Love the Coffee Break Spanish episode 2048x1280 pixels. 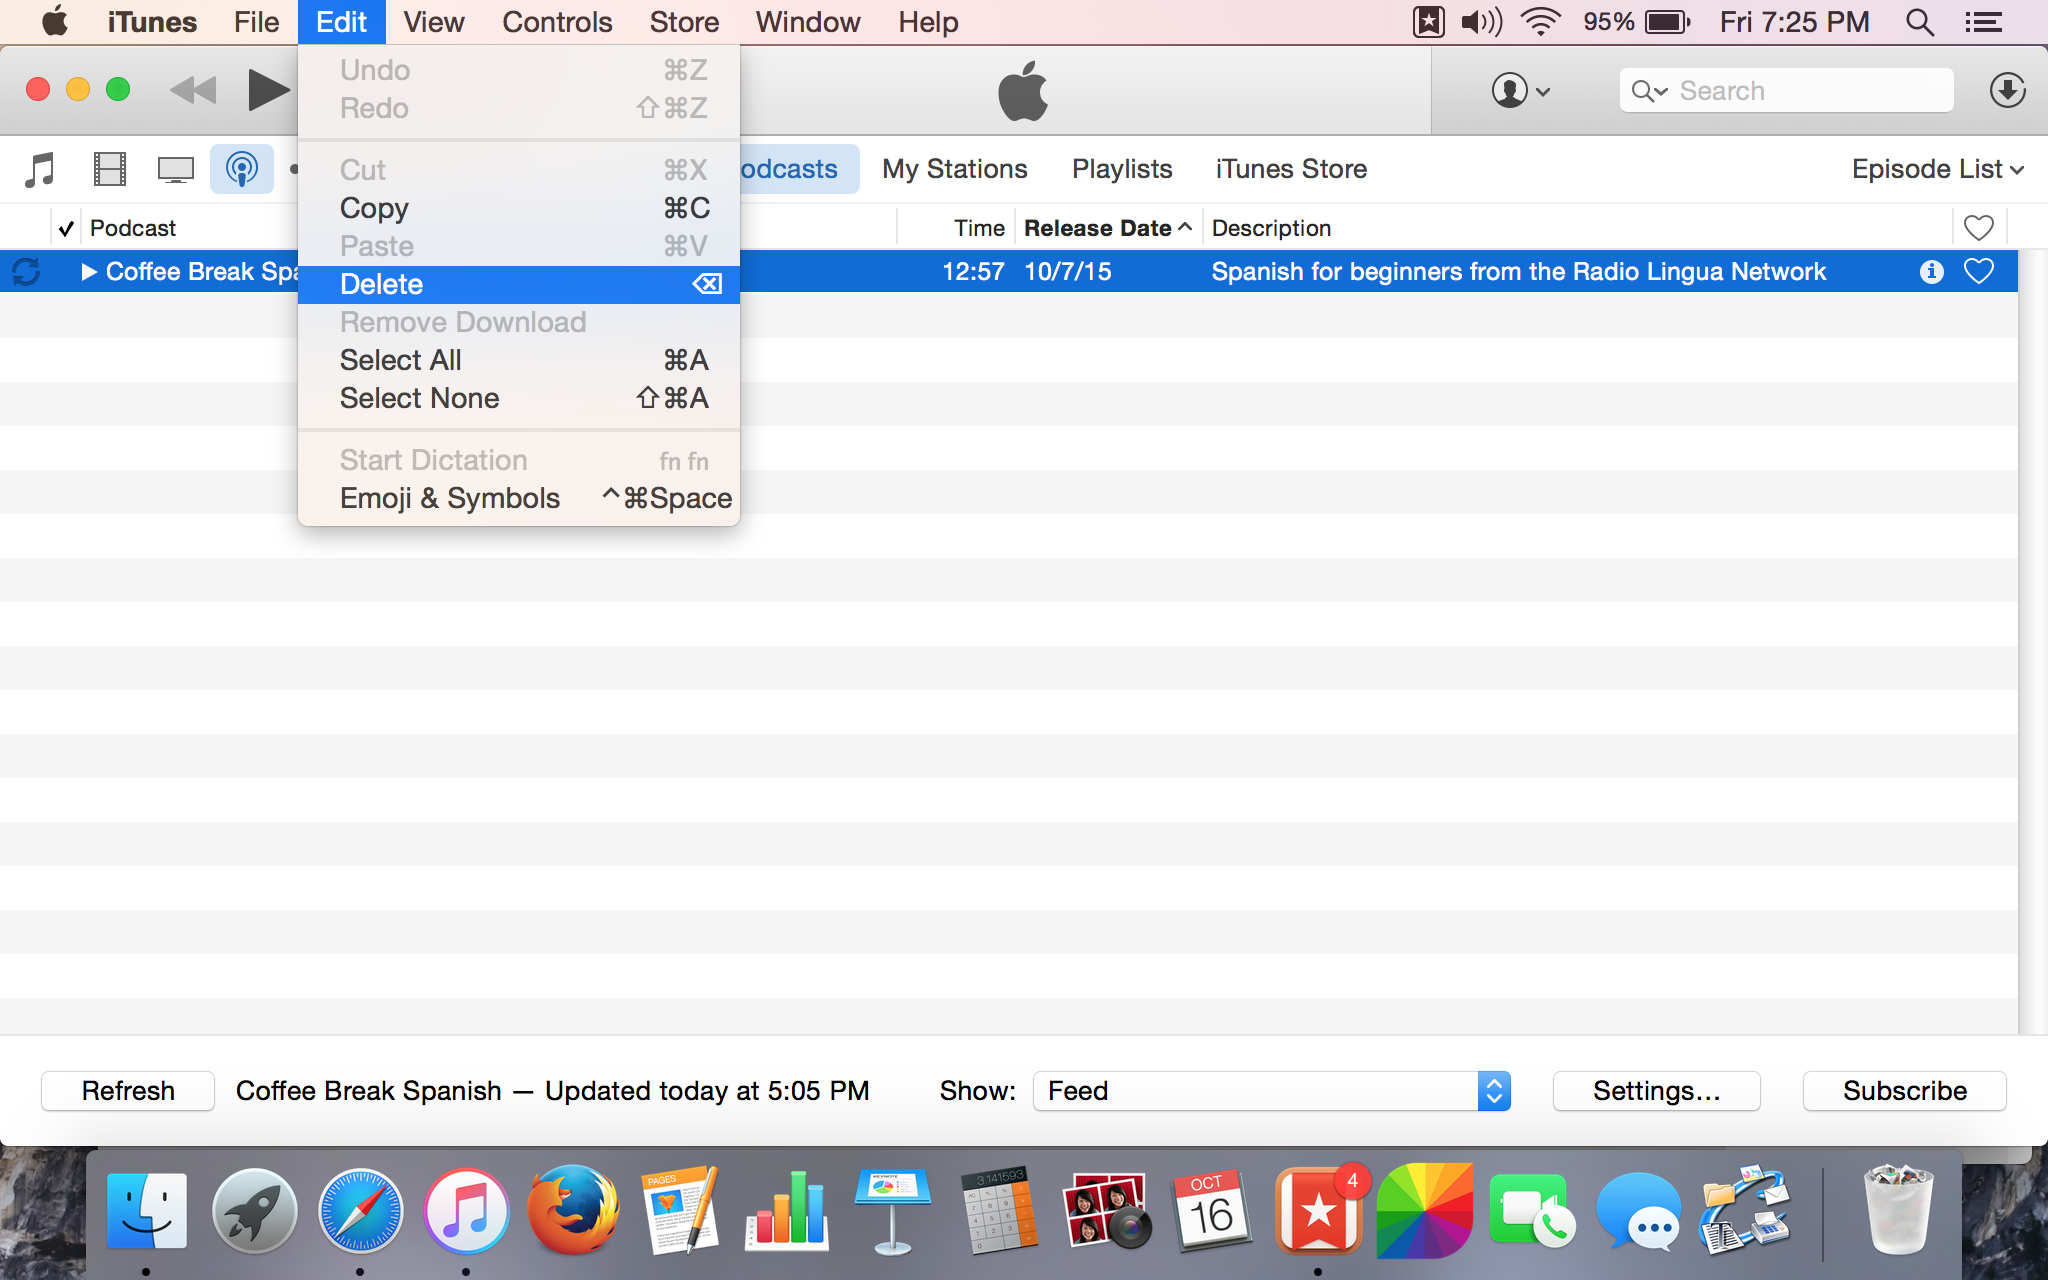pyautogui.click(x=1978, y=271)
